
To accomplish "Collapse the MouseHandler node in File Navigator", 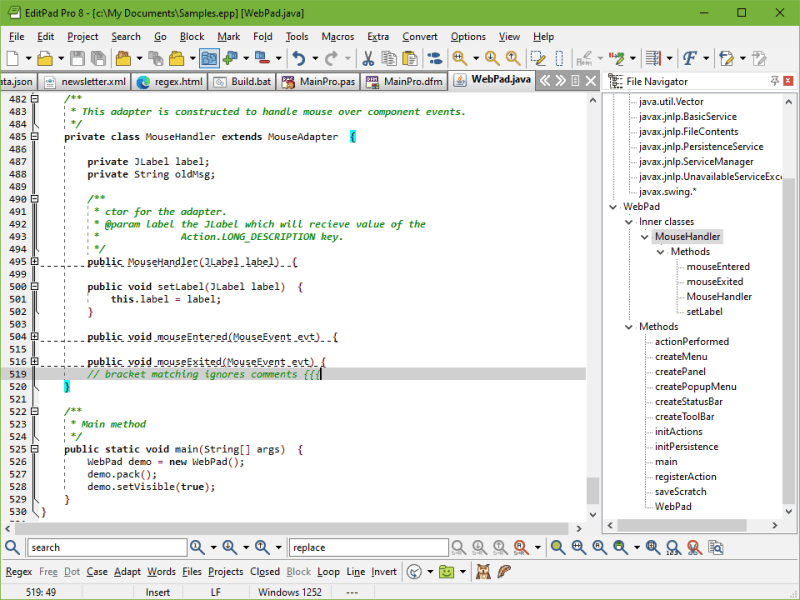I will (x=645, y=237).
